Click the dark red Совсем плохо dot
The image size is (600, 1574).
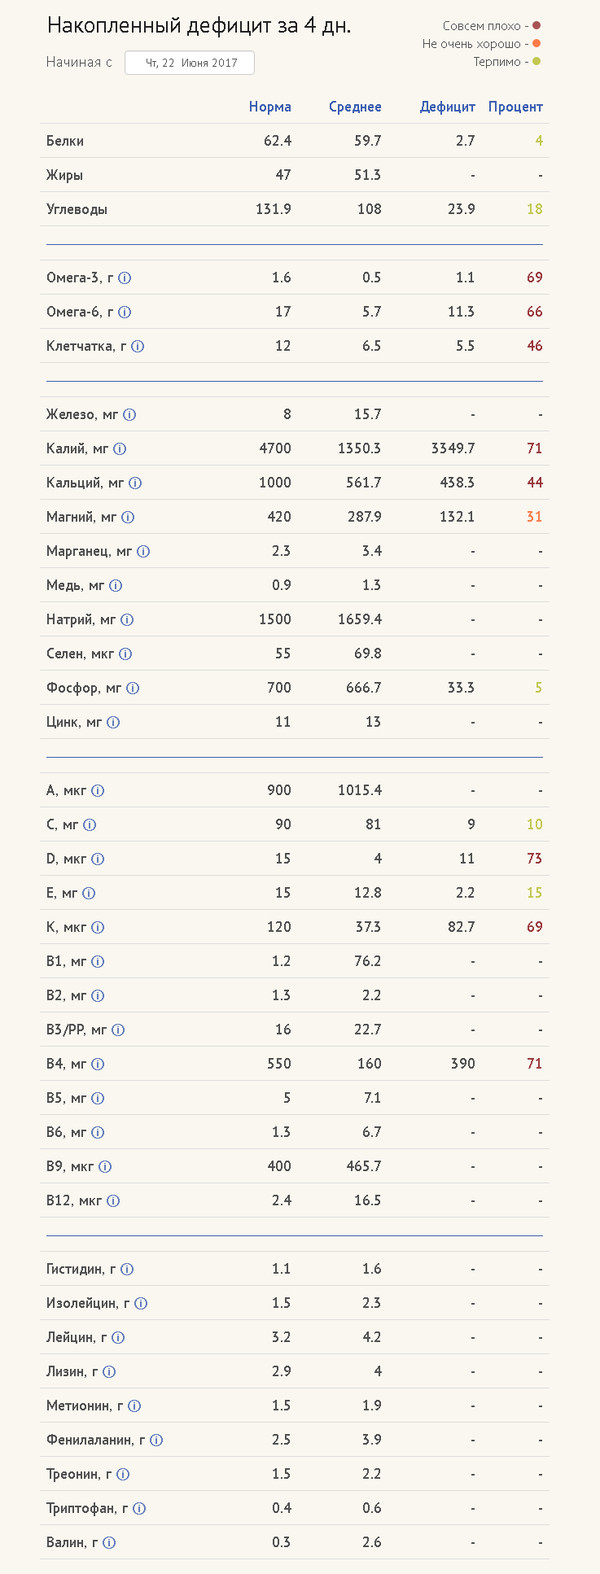537,26
